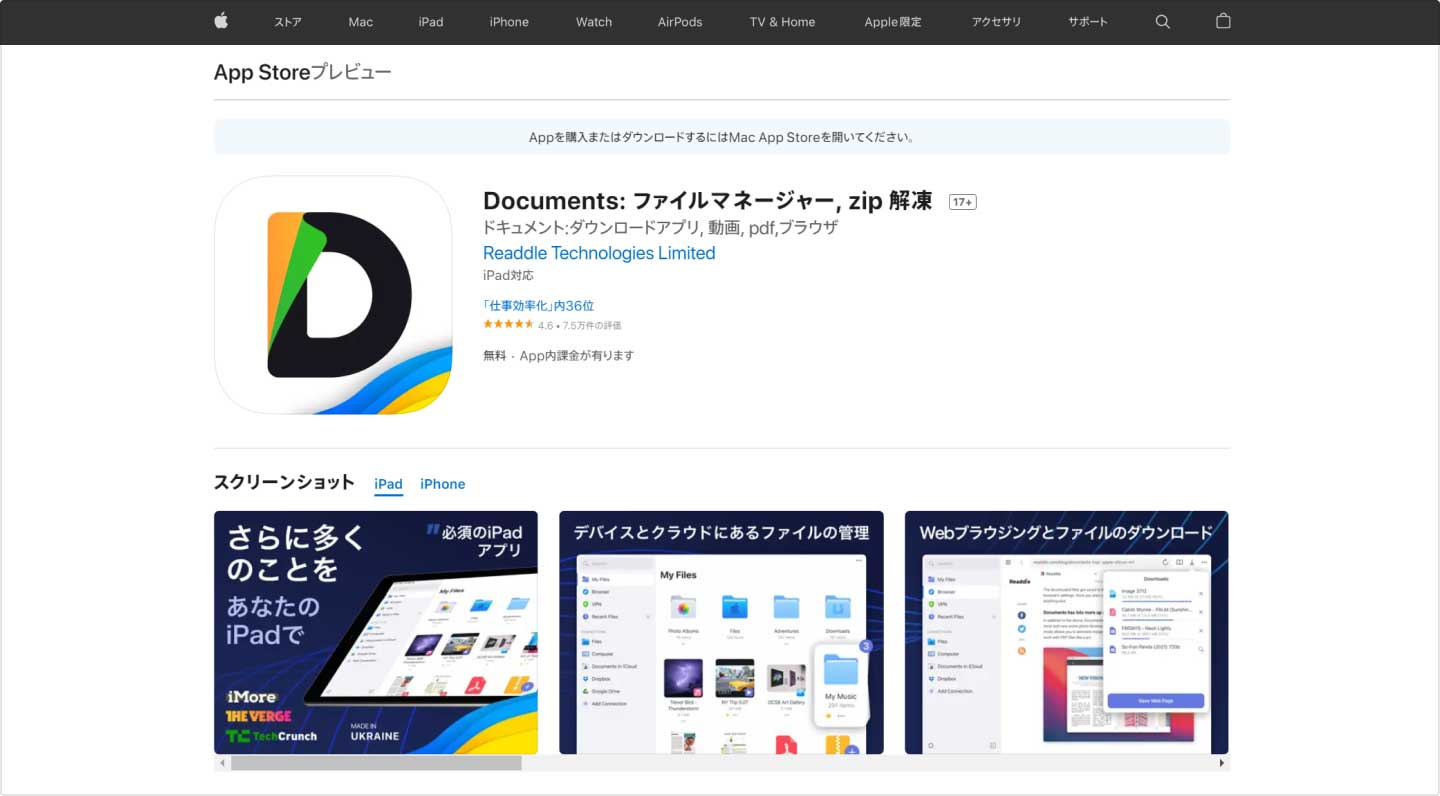Click the デバイスとクラウド file management screenshot
This screenshot has width=1440, height=796.
[721, 632]
